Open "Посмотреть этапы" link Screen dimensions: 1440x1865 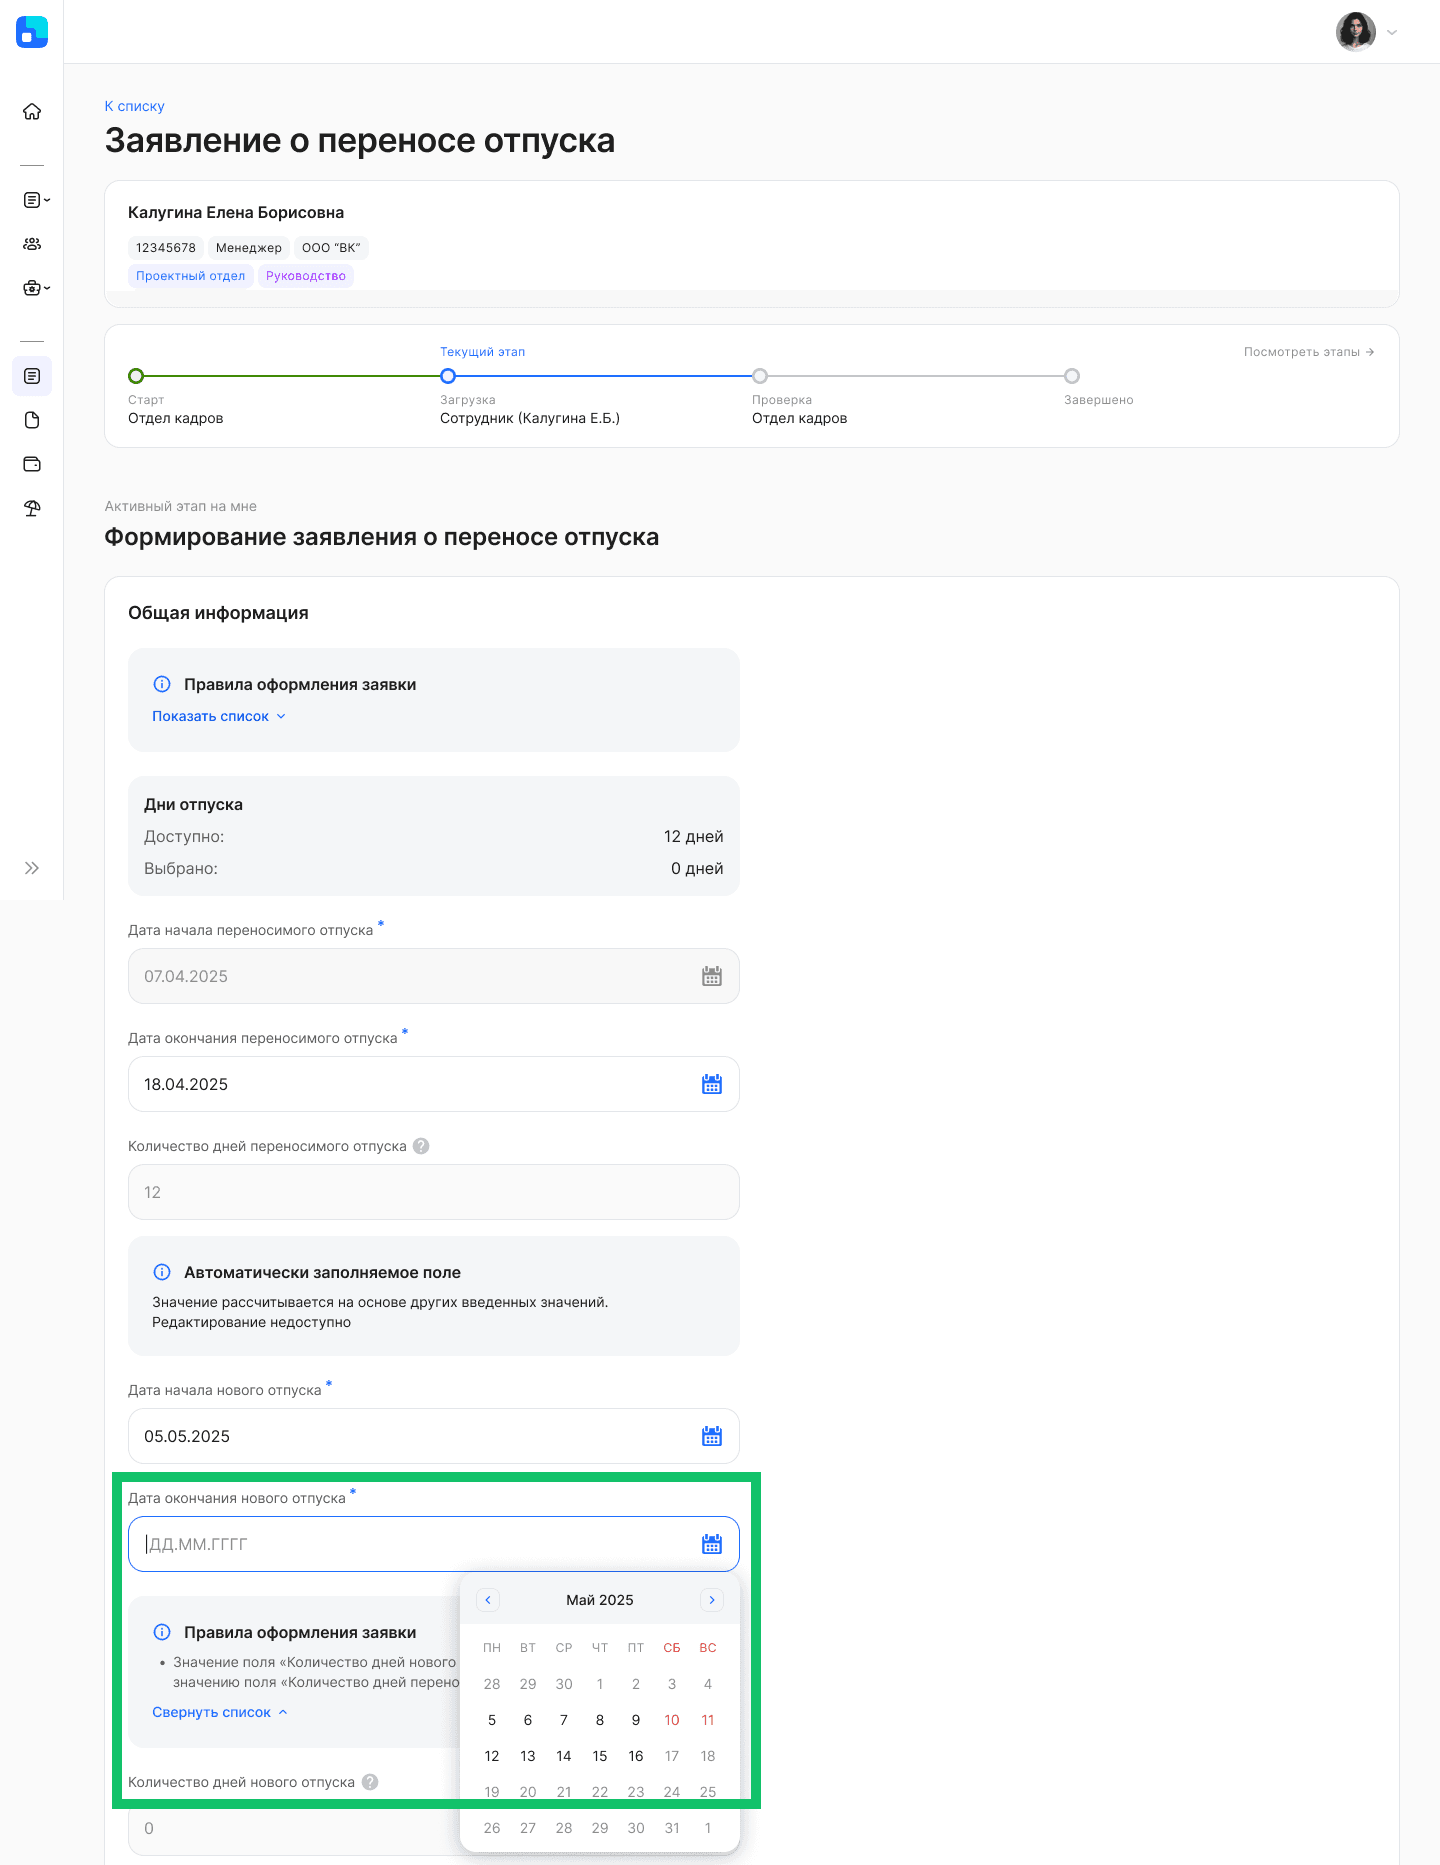click(x=1308, y=352)
